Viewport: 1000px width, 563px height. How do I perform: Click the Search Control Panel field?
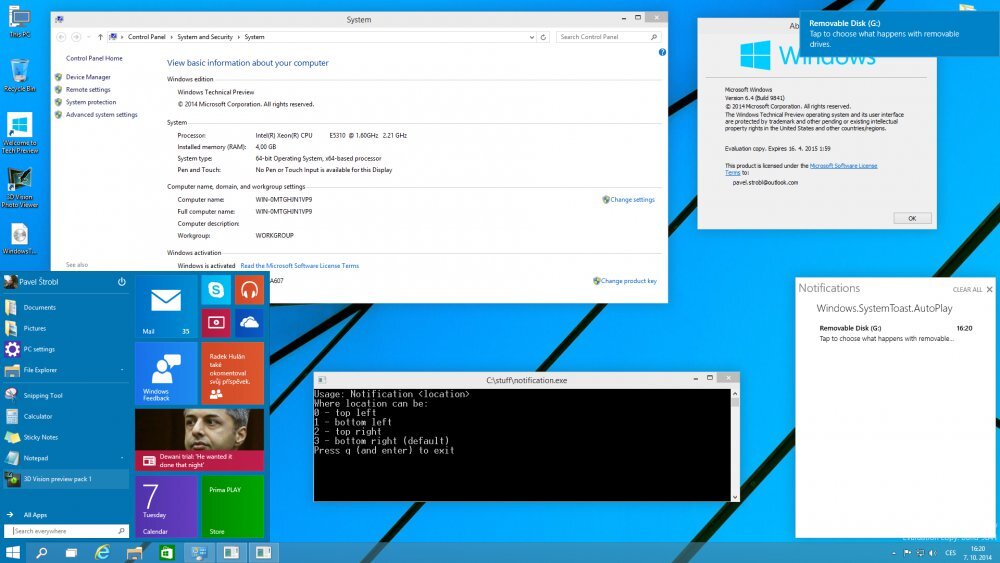[608, 37]
